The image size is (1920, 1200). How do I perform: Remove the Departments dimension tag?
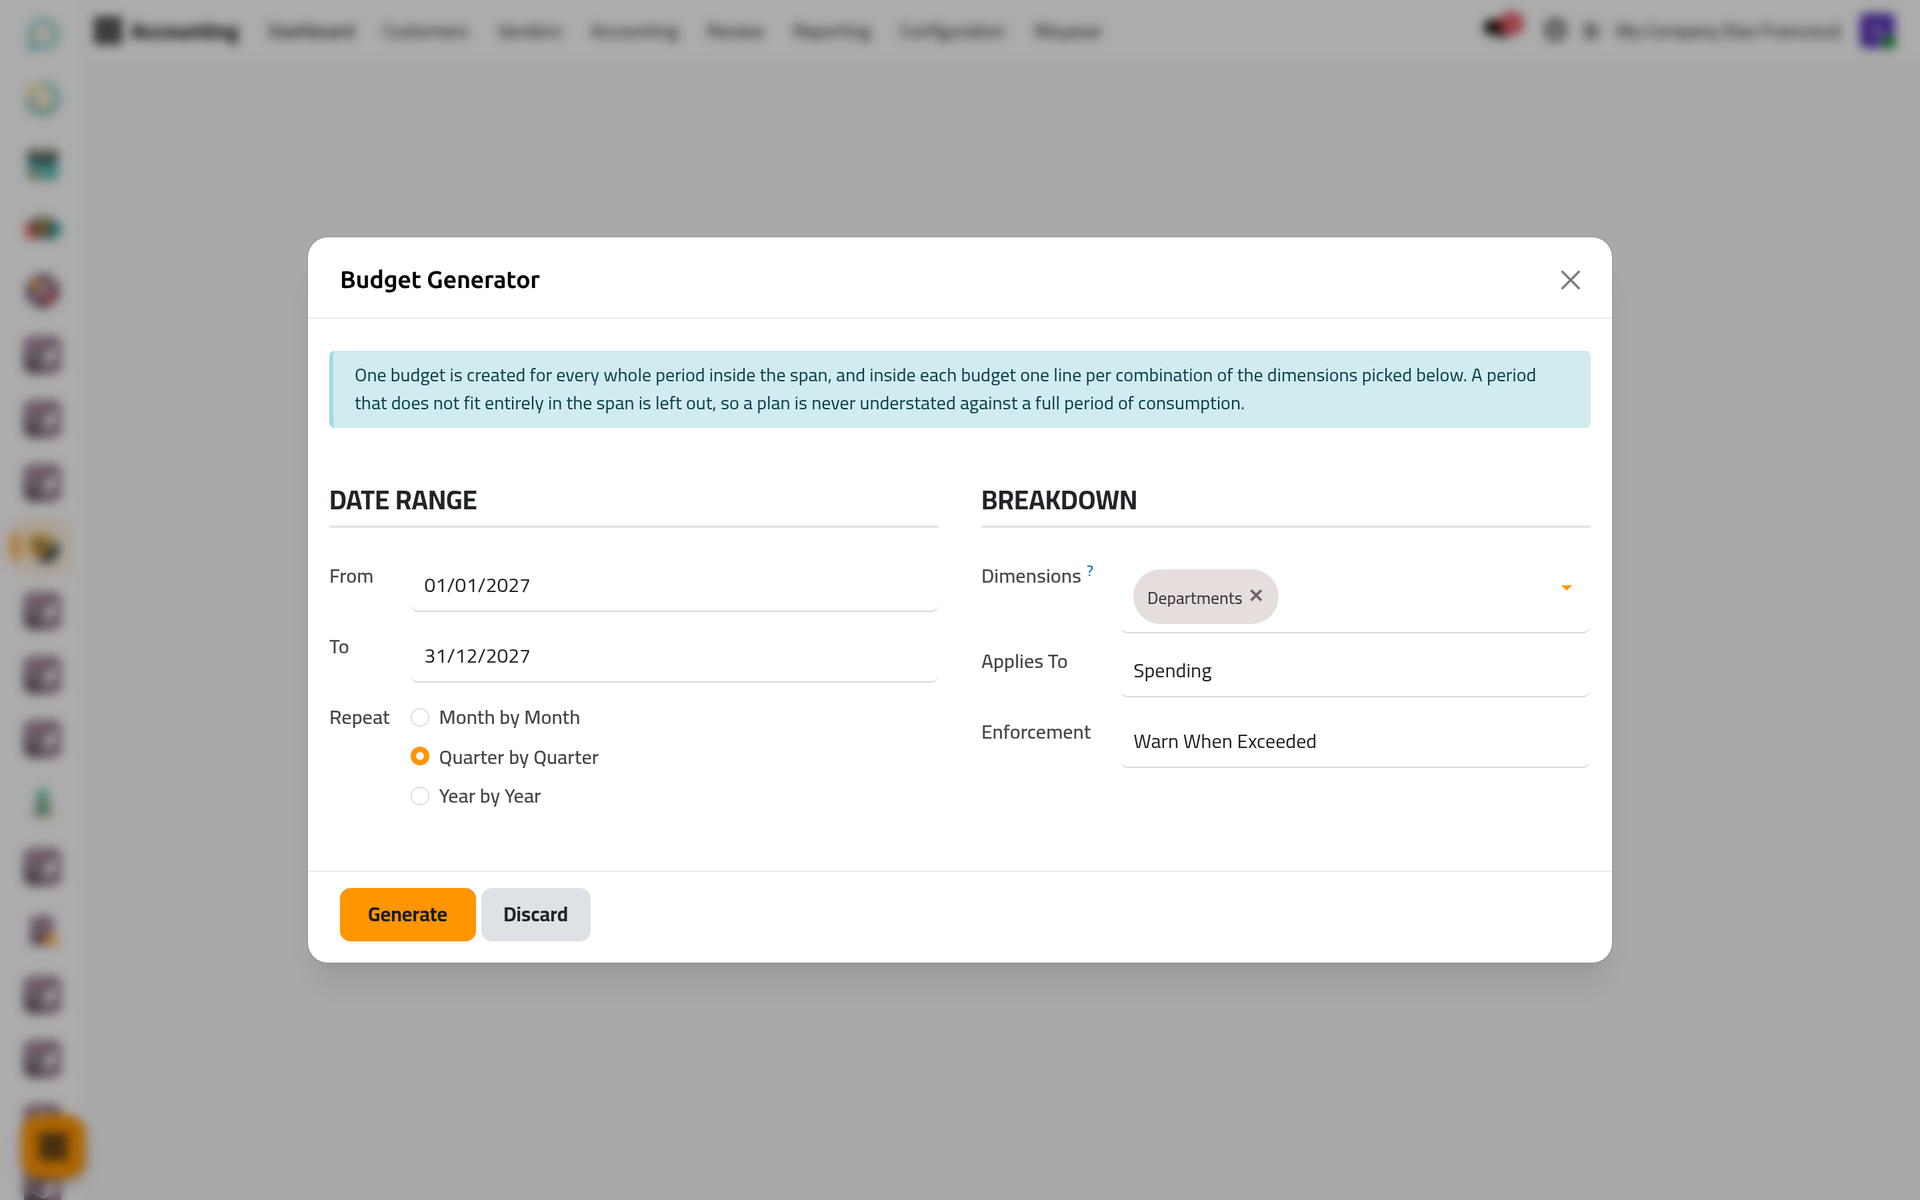pyautogui.click(x=1256, y=596)
